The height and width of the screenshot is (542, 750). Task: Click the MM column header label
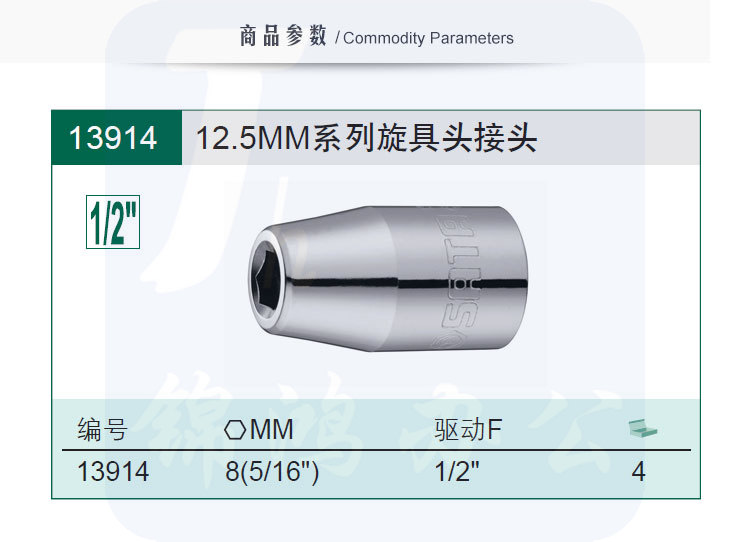(x=272, y=430)
